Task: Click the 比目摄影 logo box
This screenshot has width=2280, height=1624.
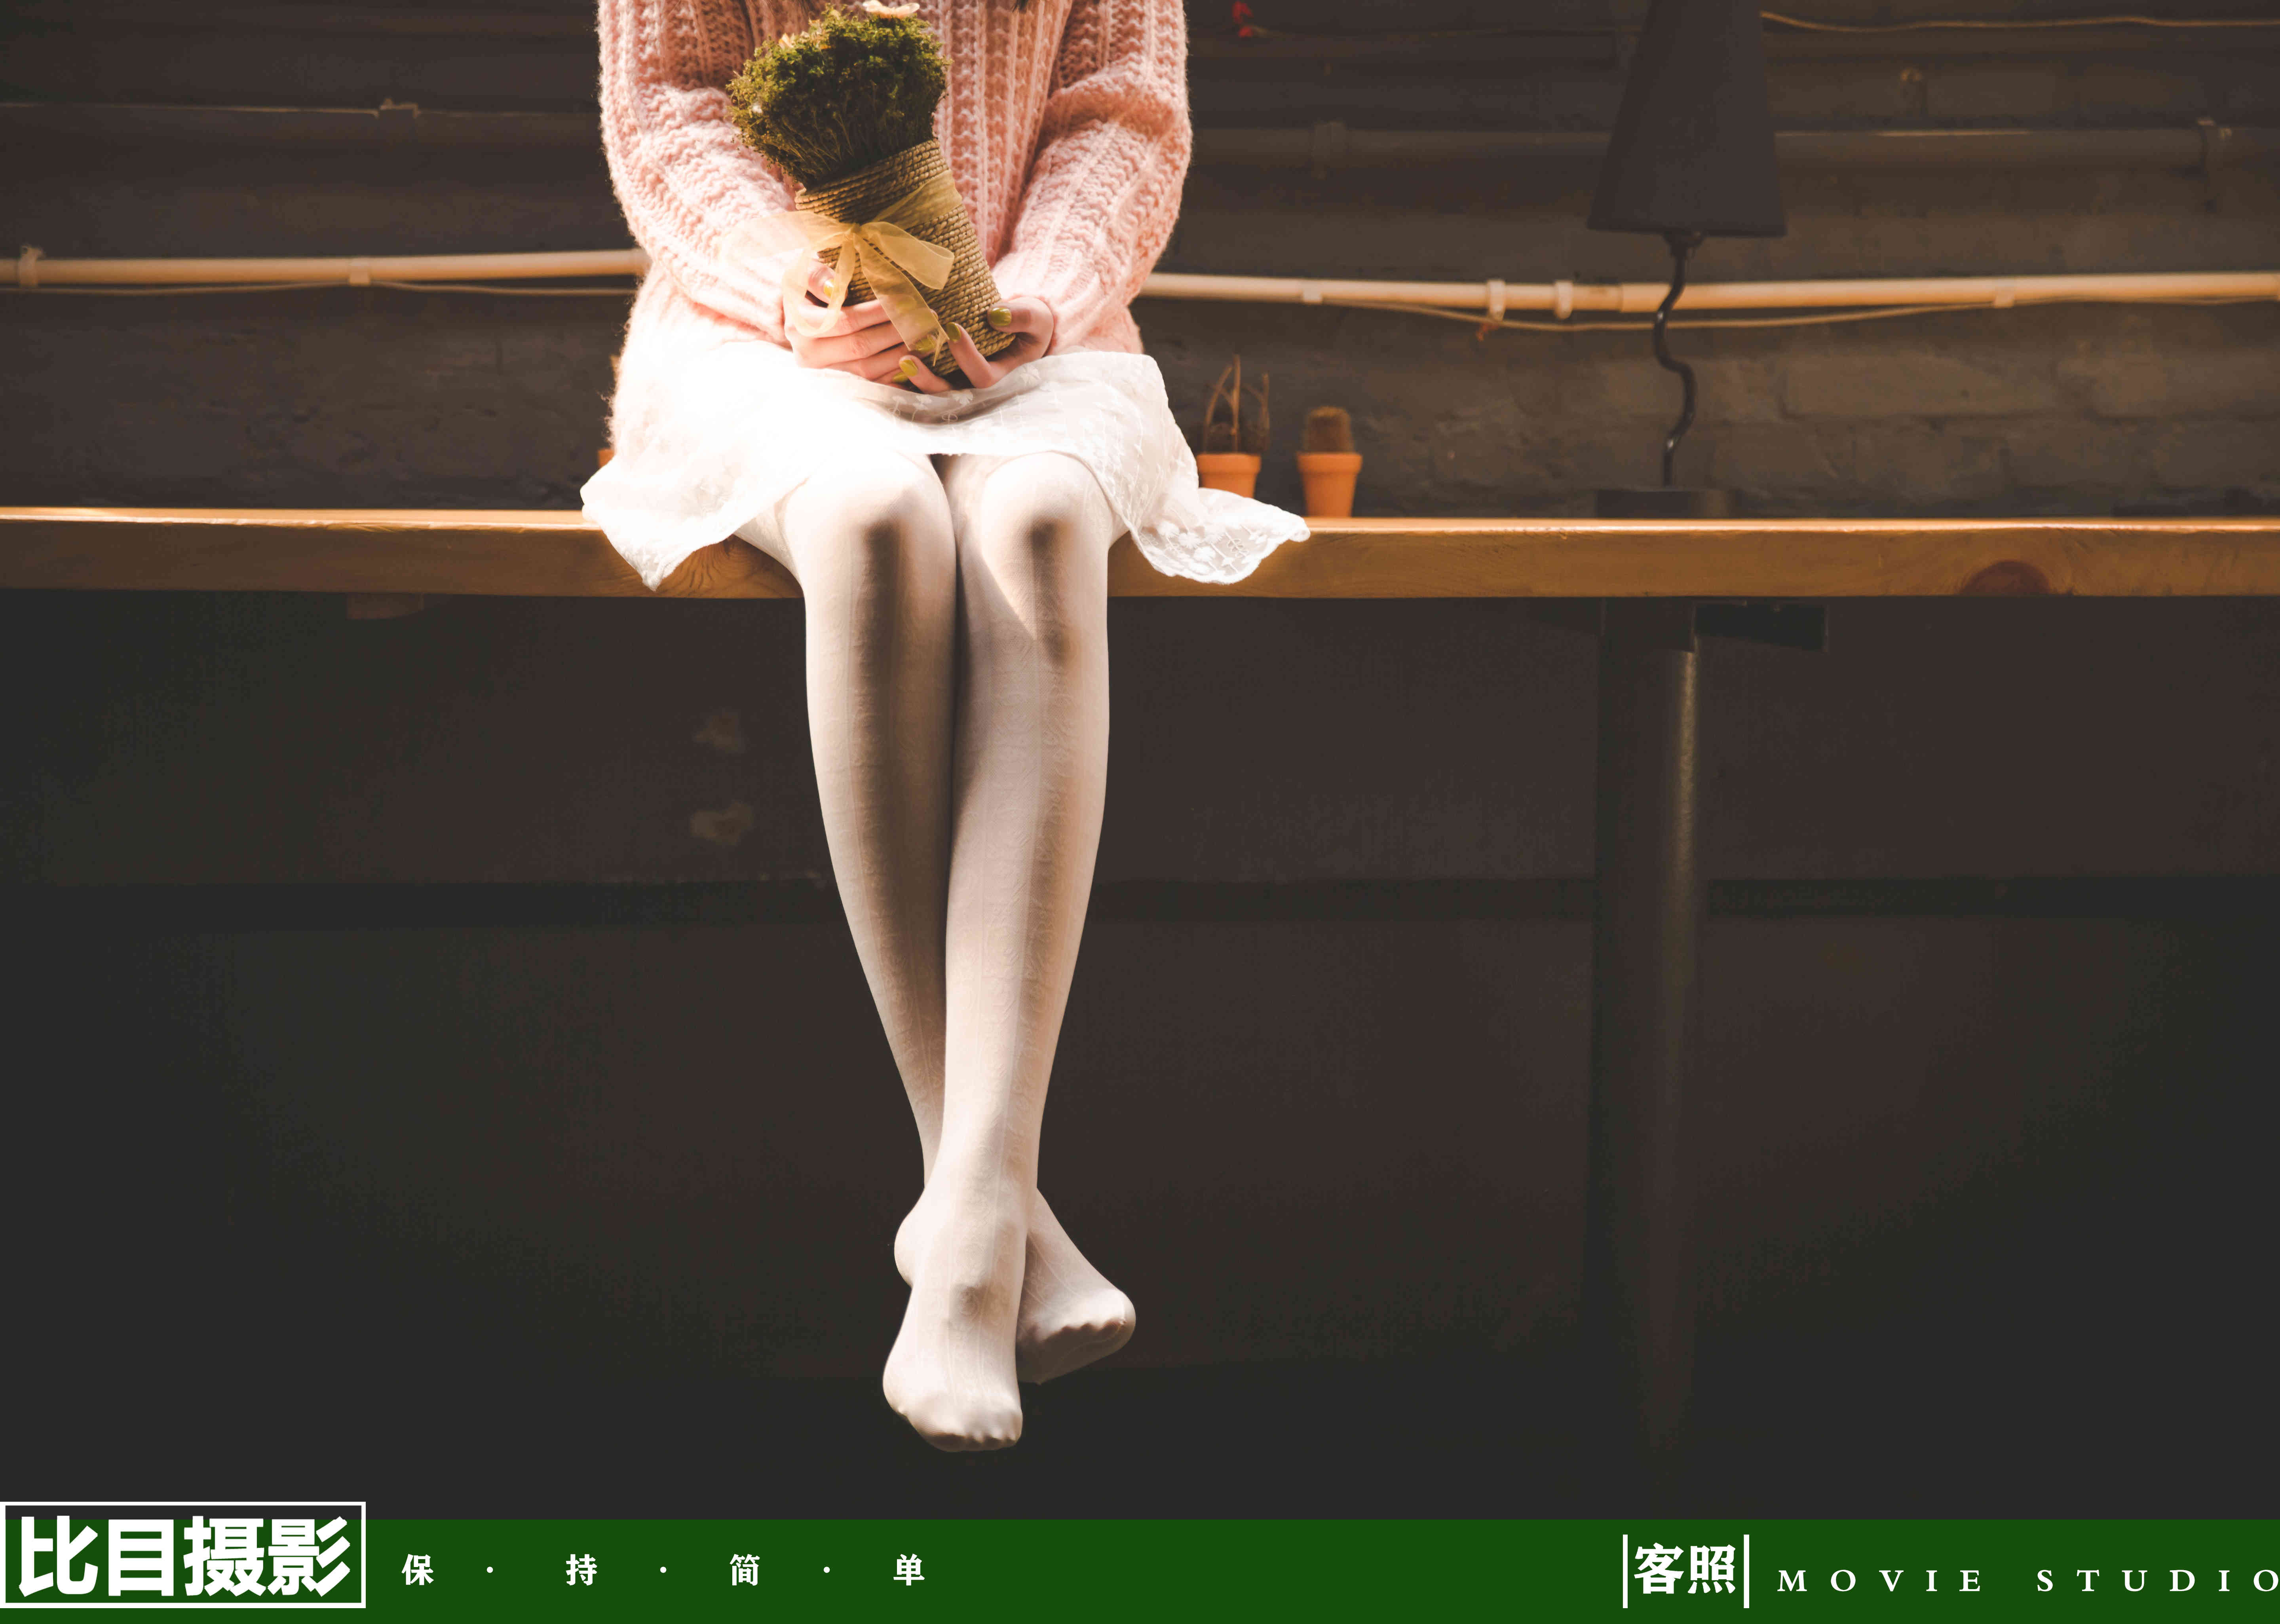Action: click(x=183, y=1555)
